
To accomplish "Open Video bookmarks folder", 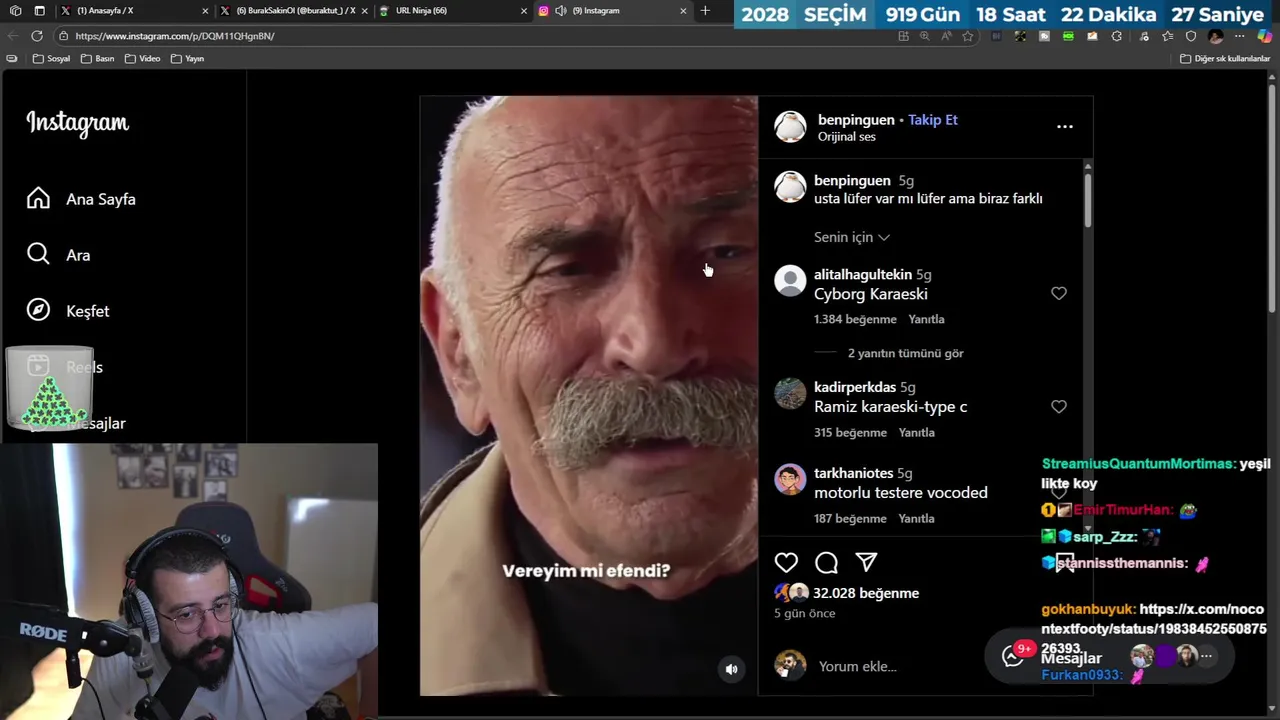I will coord(142,59).
